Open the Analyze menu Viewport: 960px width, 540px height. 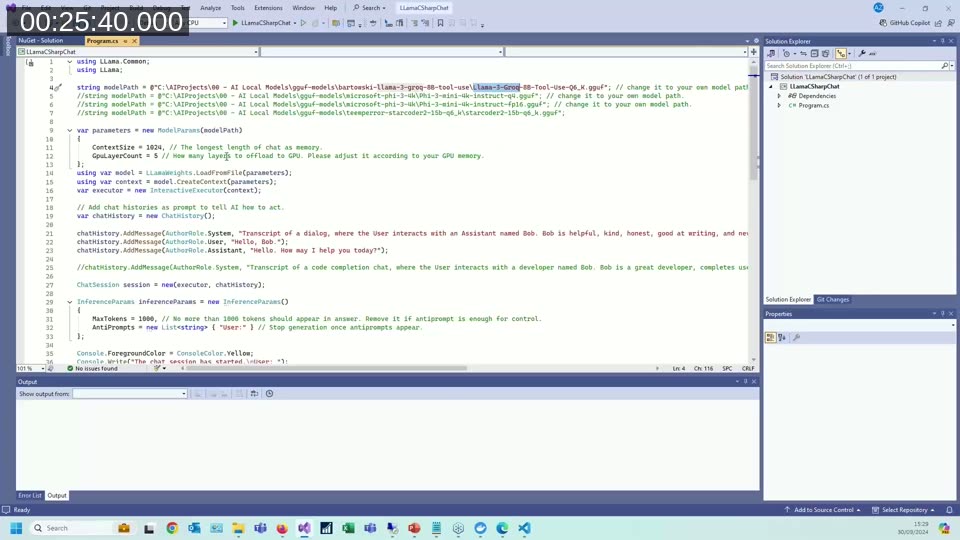point(211,8)
